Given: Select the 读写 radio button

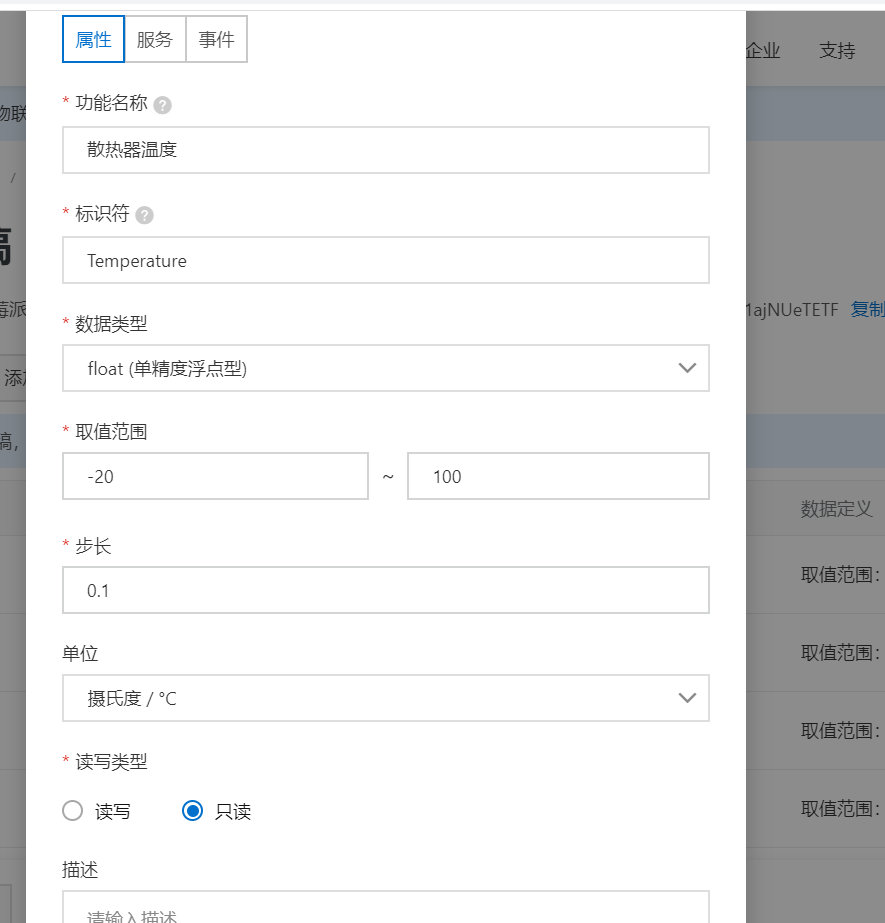Looking at the screenshot, I should tap(72, 810).
